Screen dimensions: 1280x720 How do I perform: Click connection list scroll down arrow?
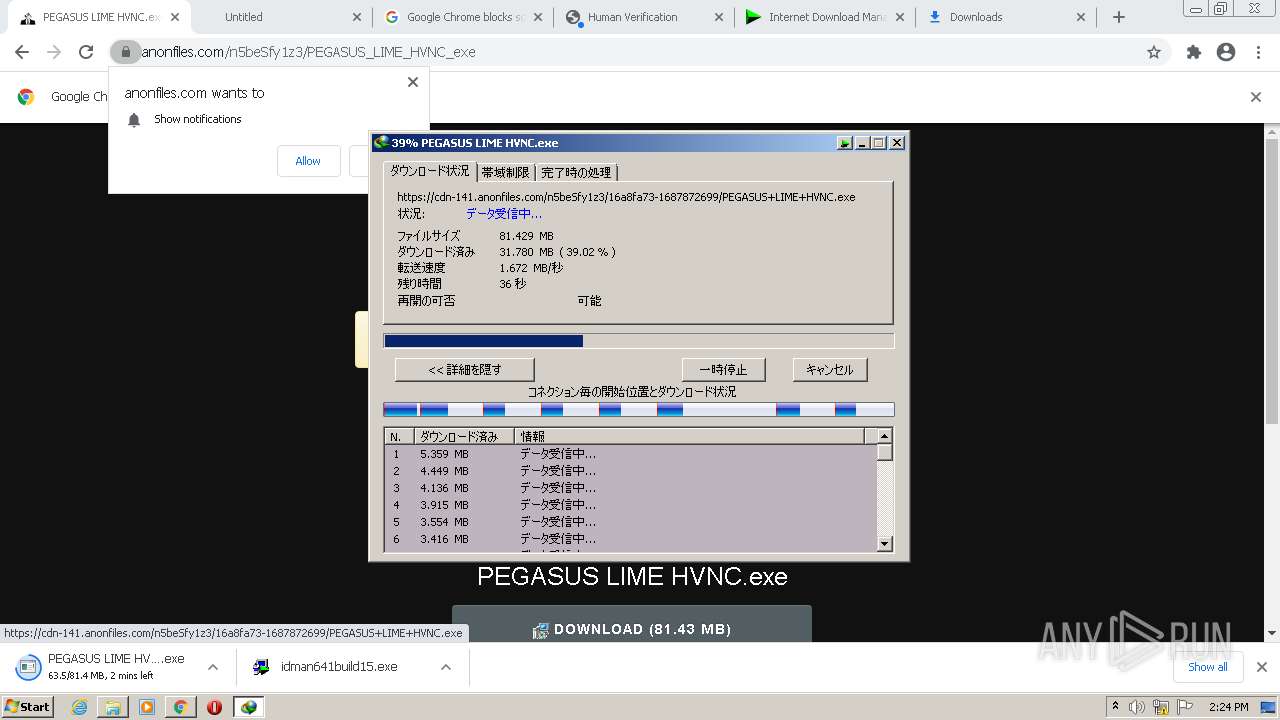[884, 544]
